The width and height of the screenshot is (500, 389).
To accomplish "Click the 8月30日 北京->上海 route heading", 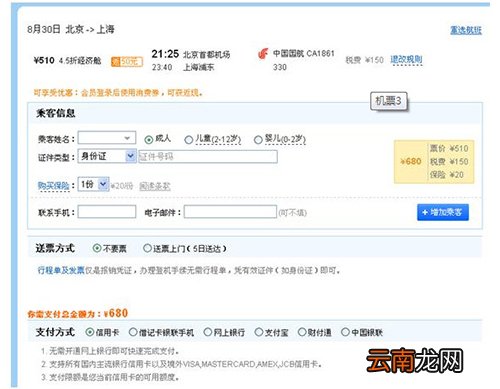I will tap(71, 29).
